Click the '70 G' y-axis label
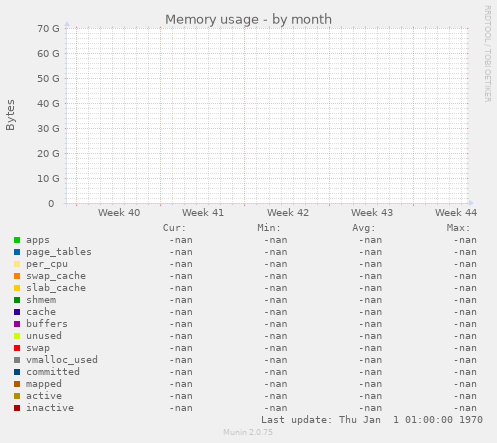Image resolution: width=497 pixels, height=443 pixels. click(x=48, y=29)
